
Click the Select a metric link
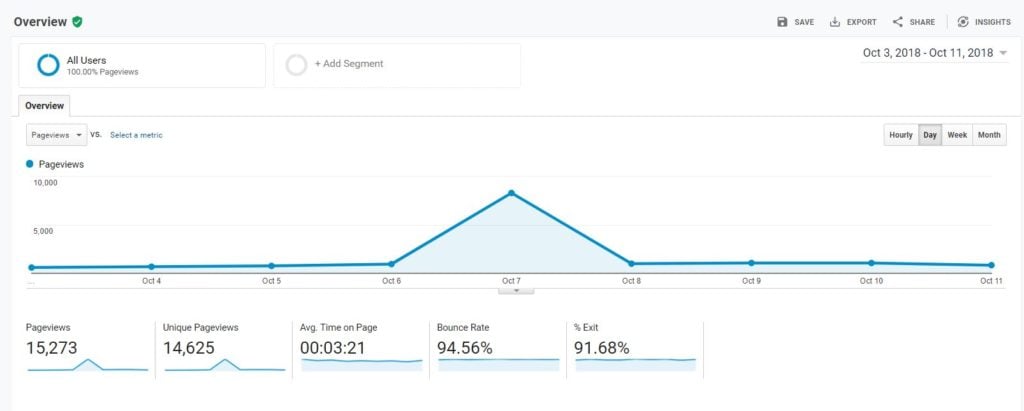click(136, 135)
